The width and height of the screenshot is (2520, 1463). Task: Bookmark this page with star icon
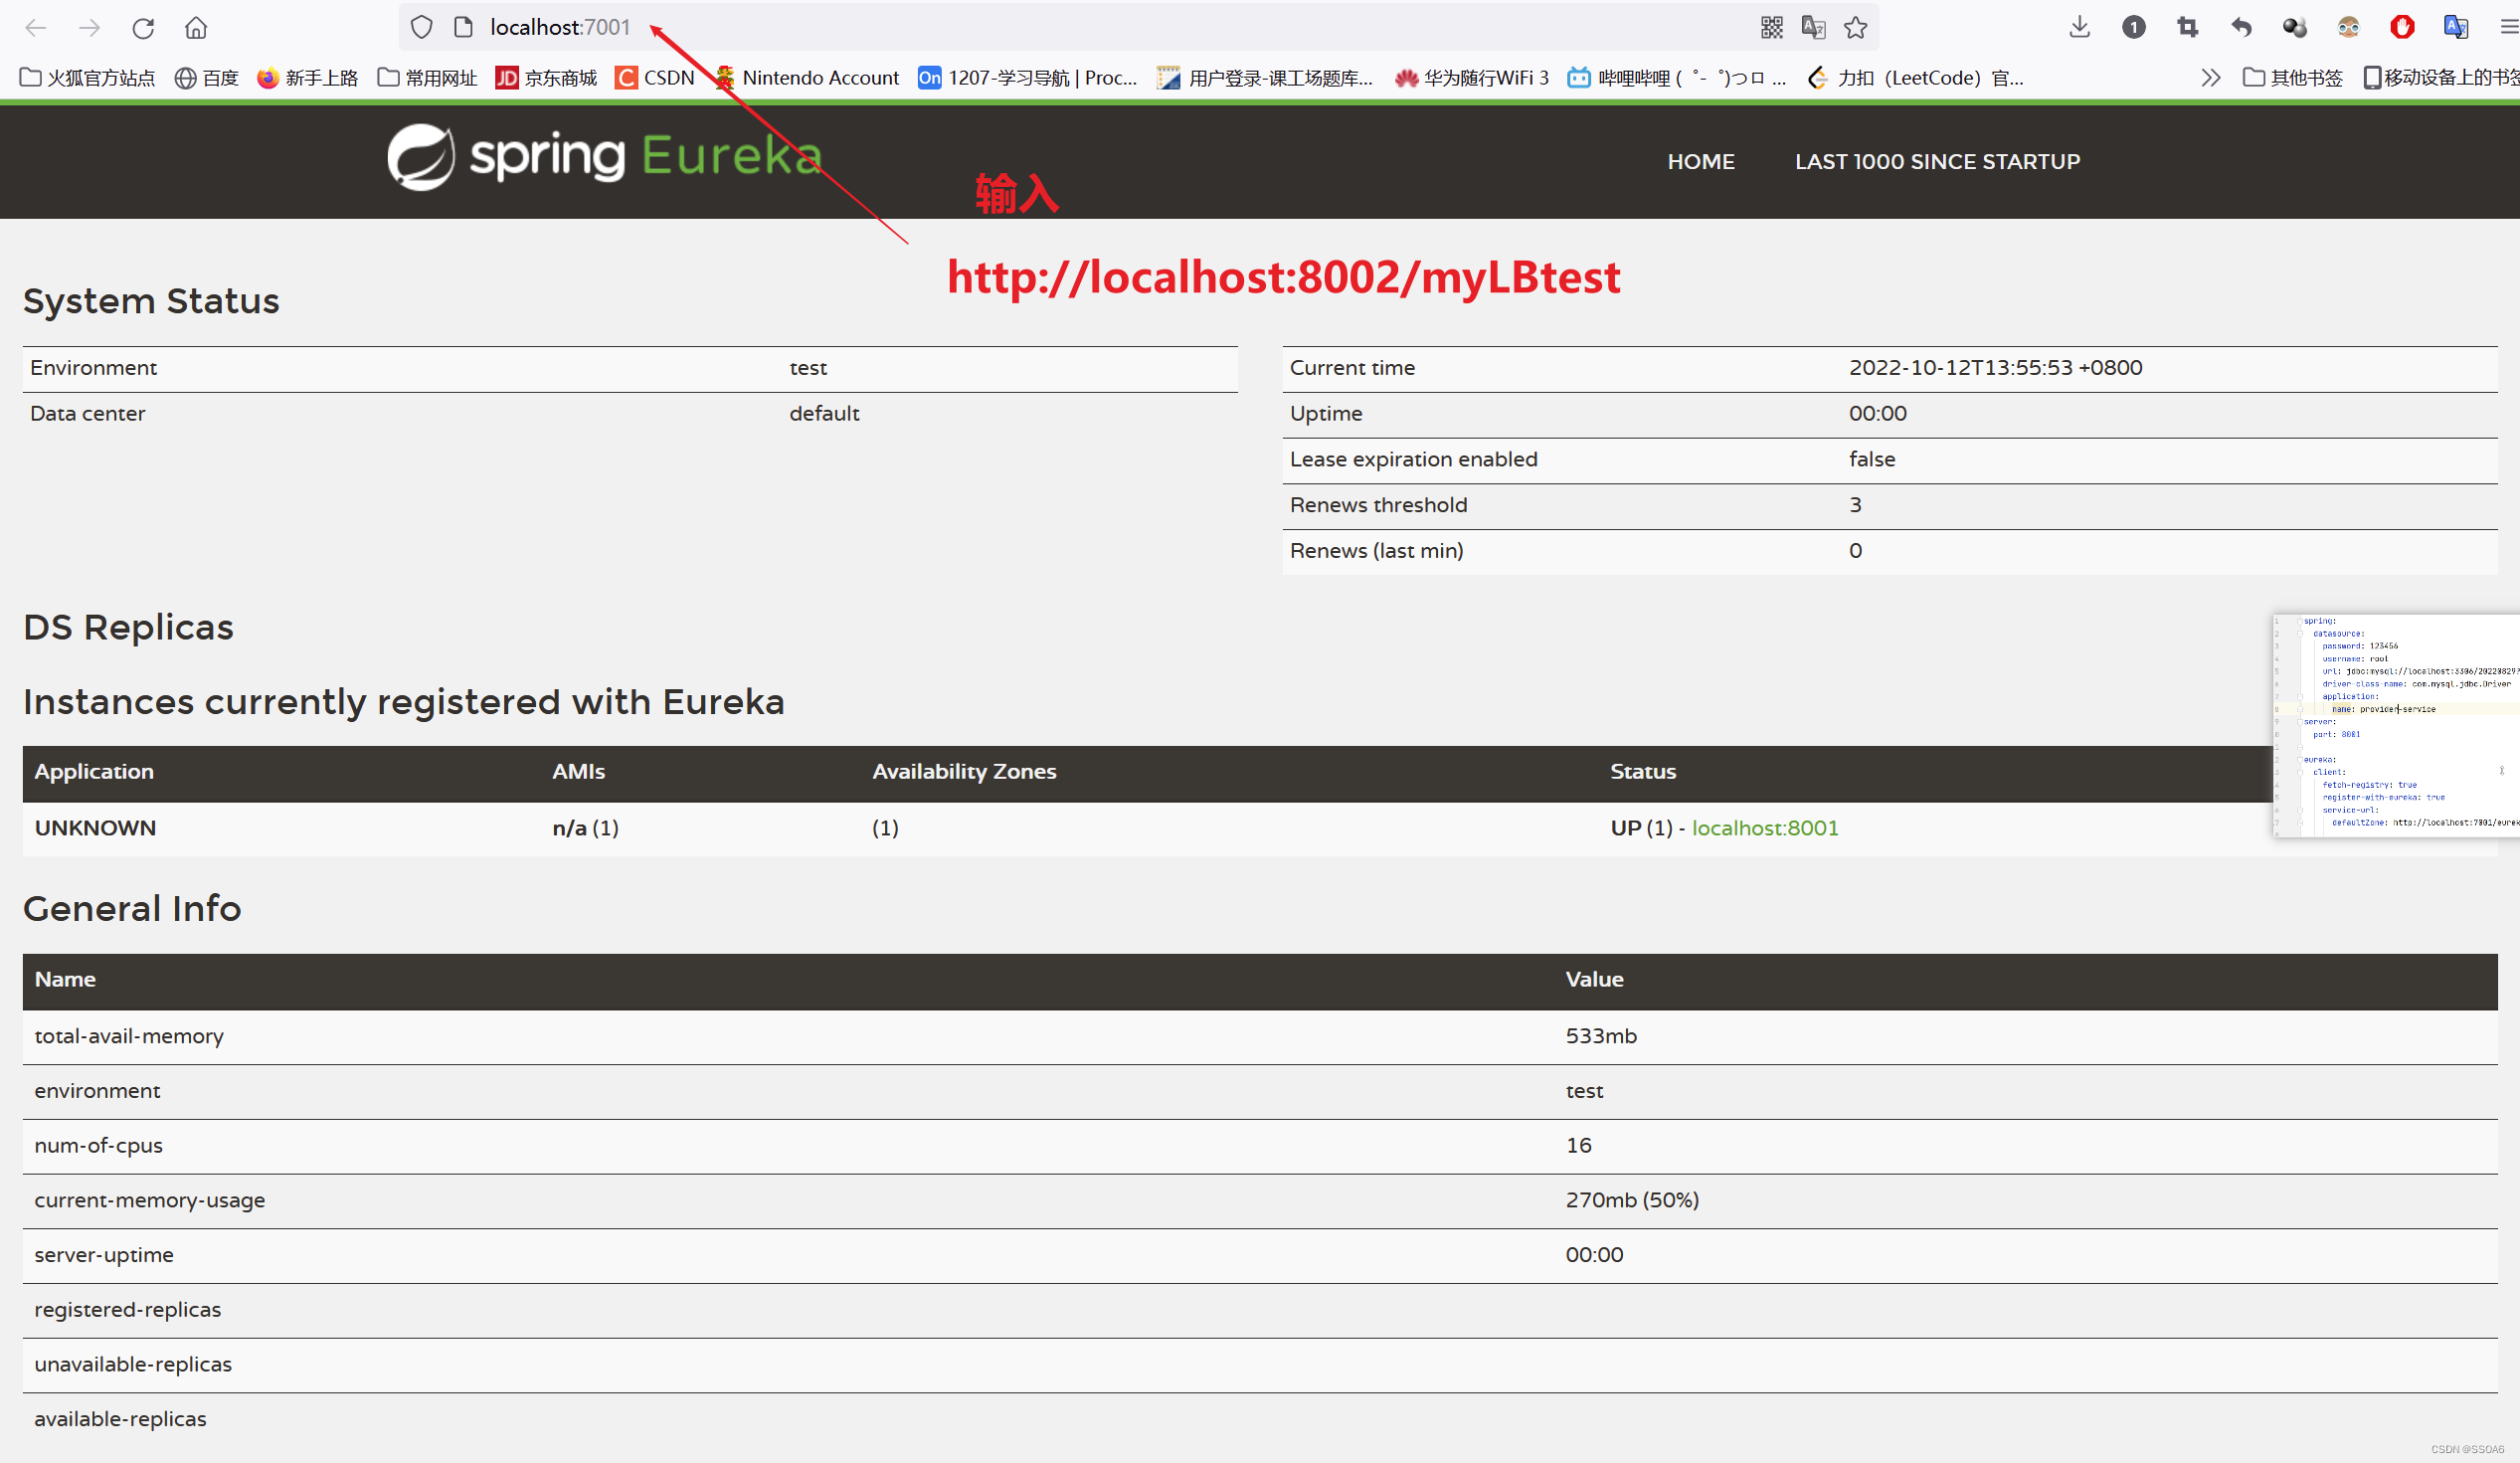(x=1856, y=28)
